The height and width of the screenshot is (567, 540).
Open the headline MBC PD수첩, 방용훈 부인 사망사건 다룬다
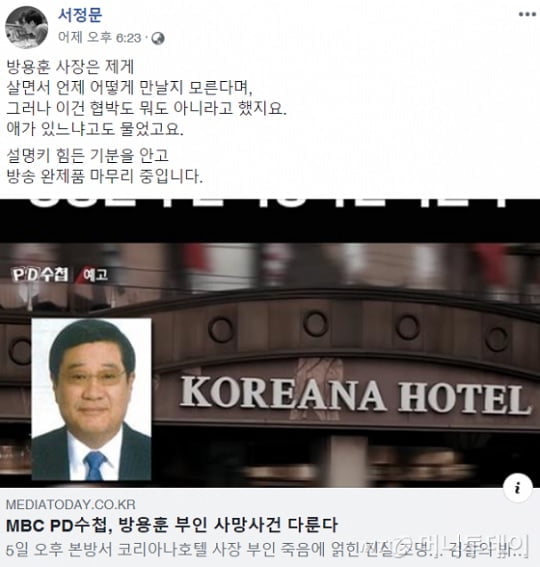pyautogui.click(x=172, y=525)
